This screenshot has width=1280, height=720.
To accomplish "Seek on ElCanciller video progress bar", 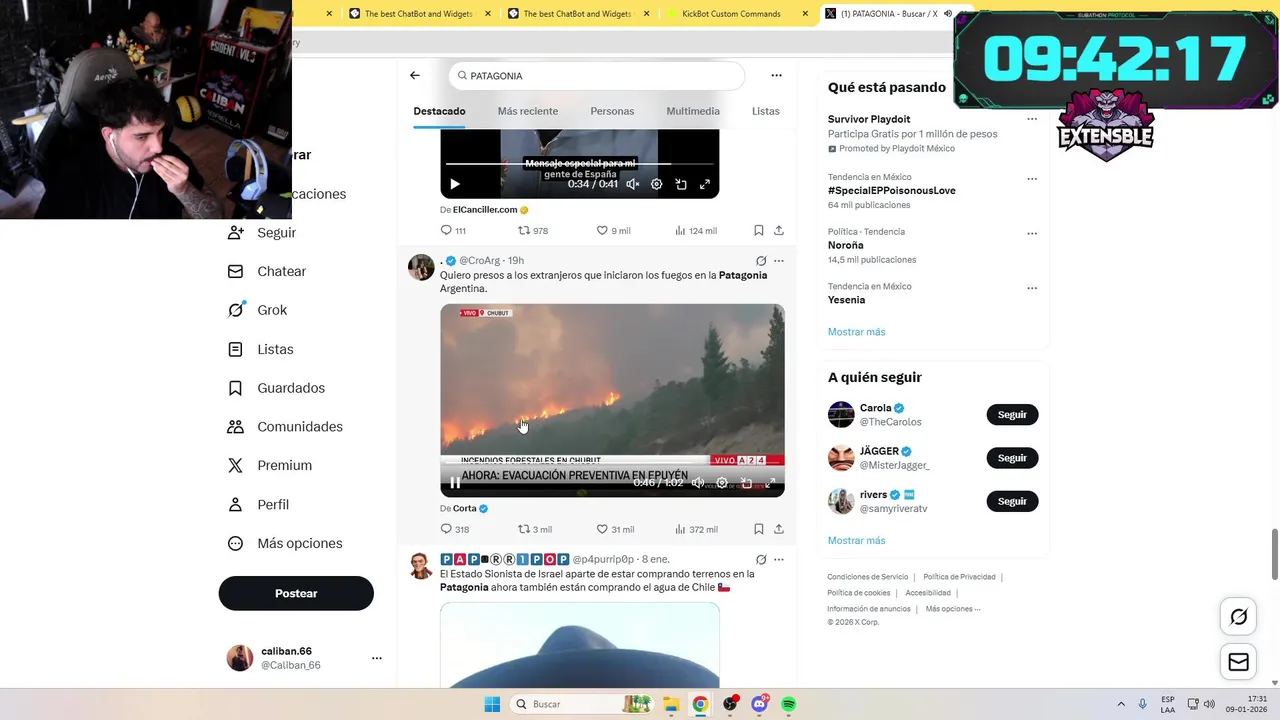I will coord(579,163).
